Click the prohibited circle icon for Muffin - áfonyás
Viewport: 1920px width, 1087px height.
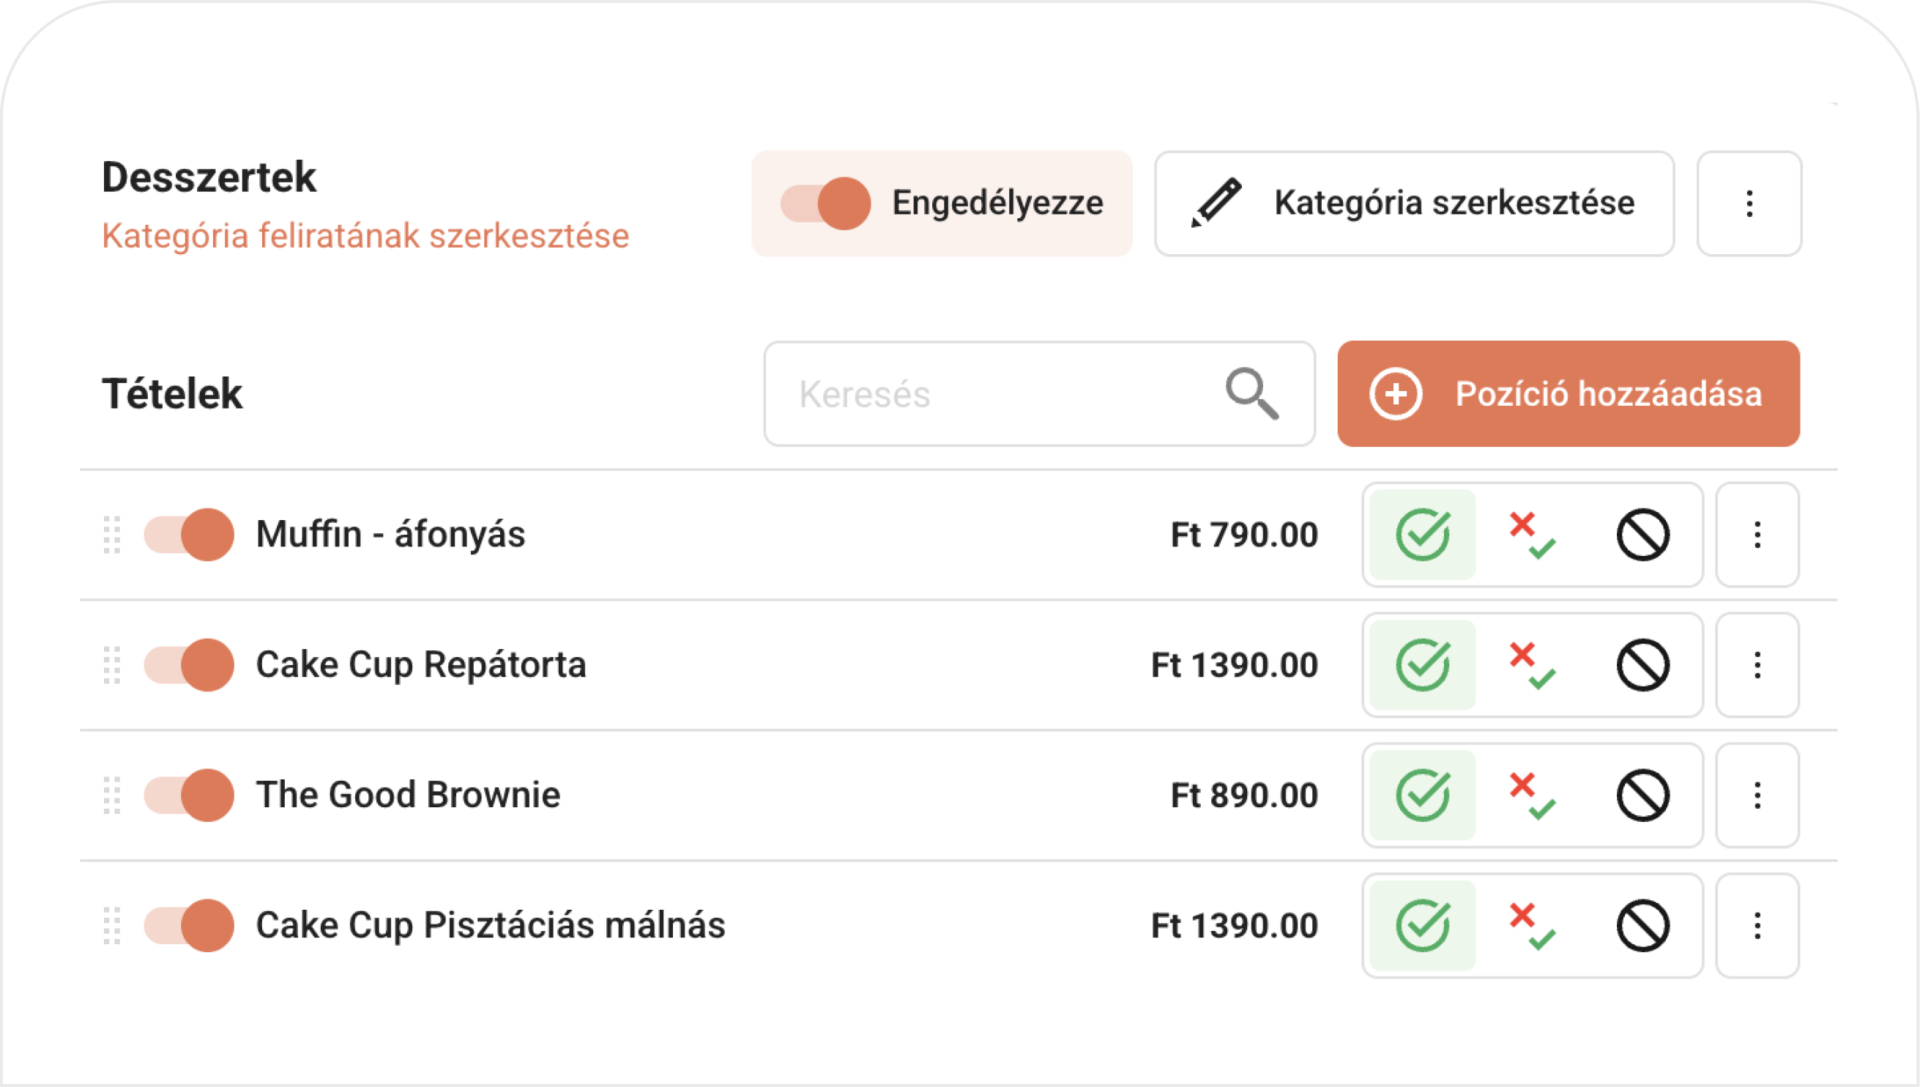click(1642, 535)
